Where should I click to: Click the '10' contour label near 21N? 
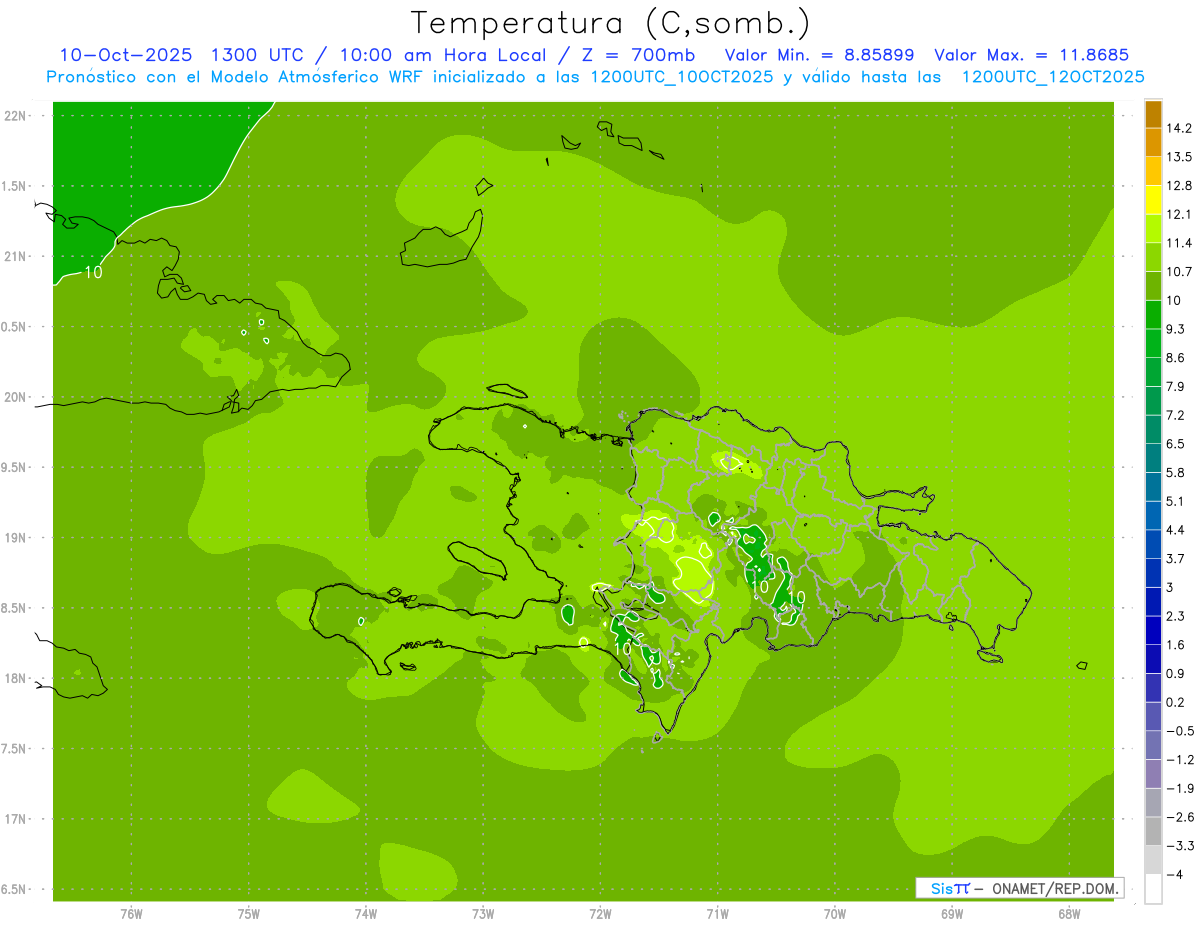tap(92, 271)
